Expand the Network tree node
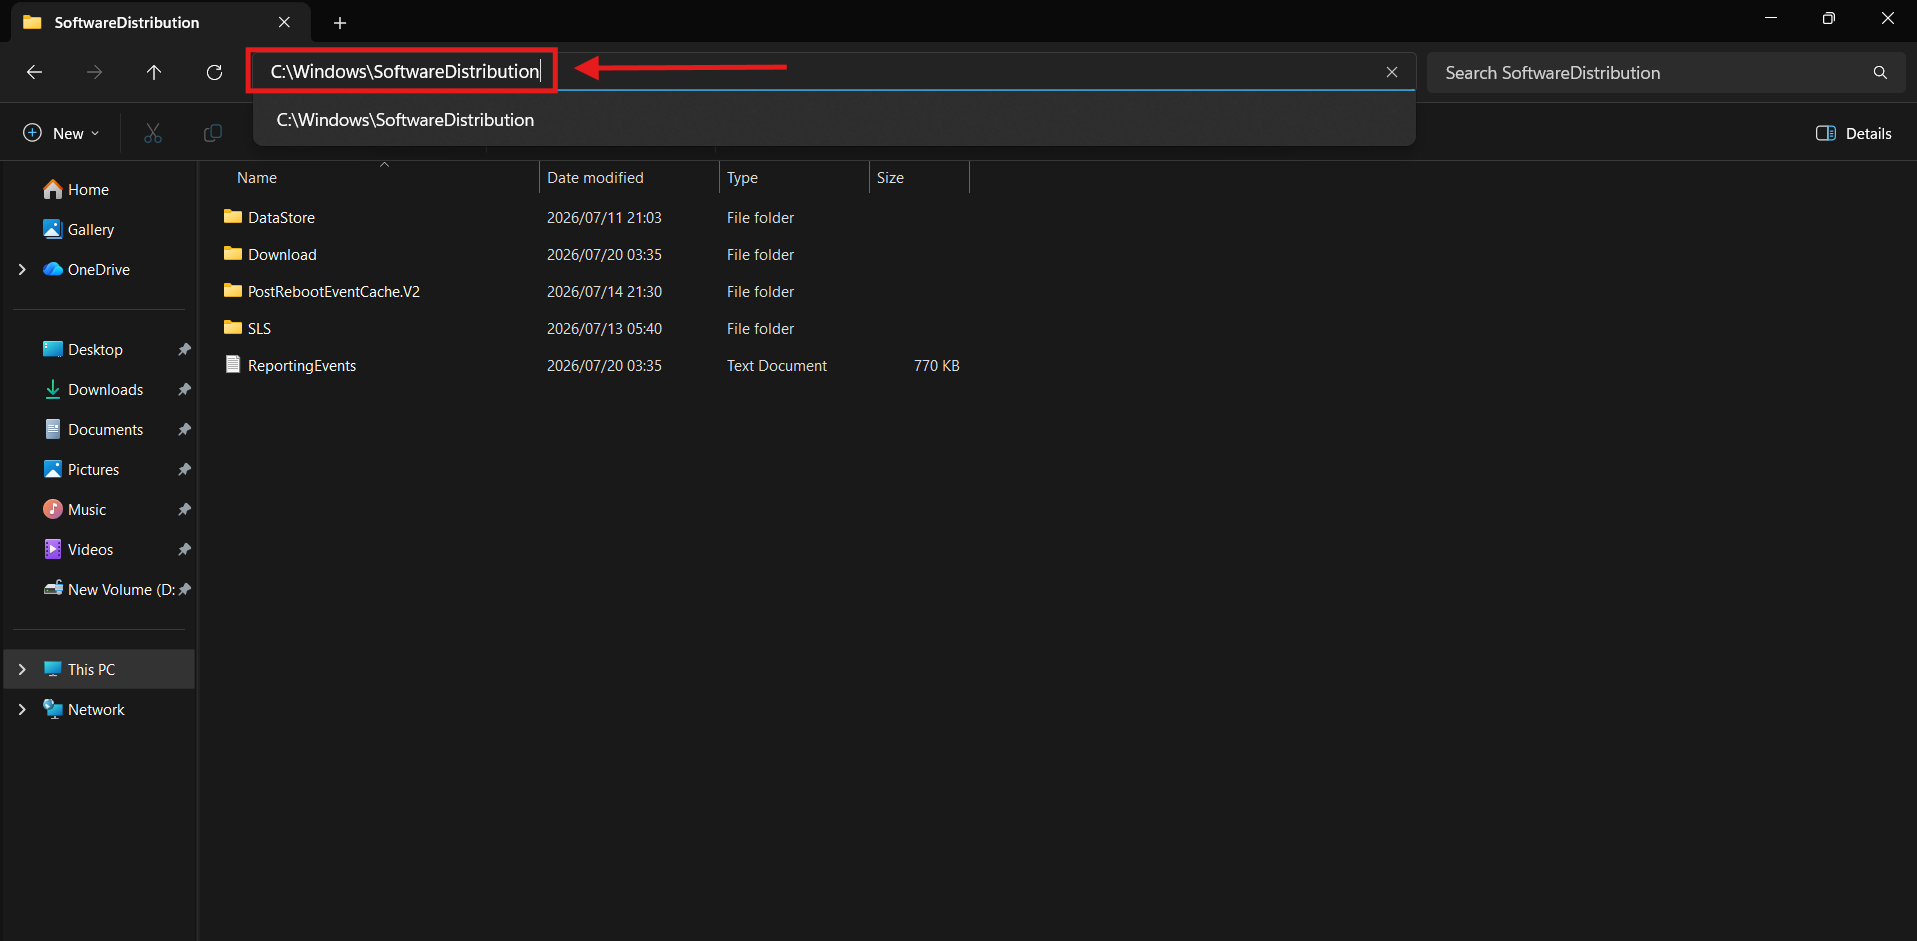This screenshot has height=941, width=1917. 22,709
